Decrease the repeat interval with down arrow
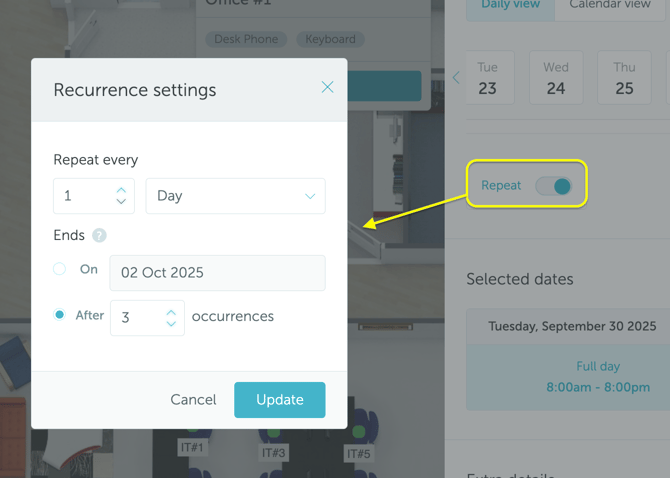670x478 pixels. pos(121,202)
